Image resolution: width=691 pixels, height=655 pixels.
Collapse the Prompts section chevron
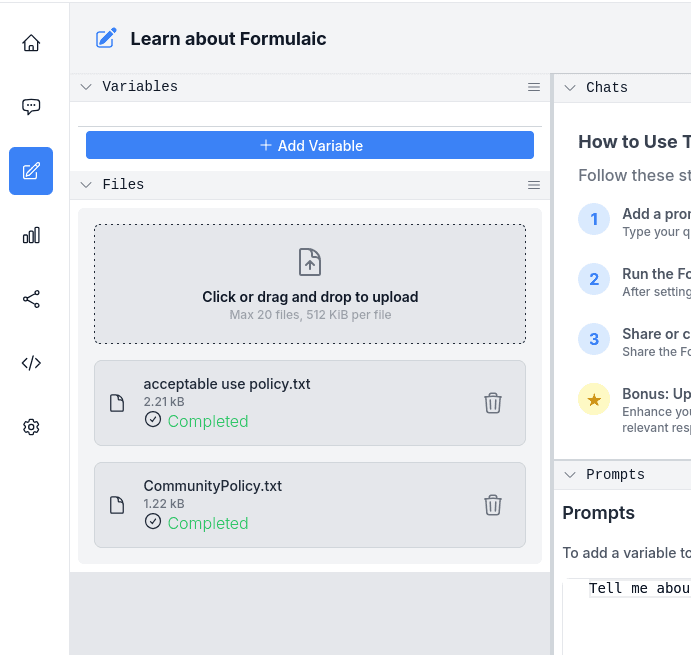point(570,475)
